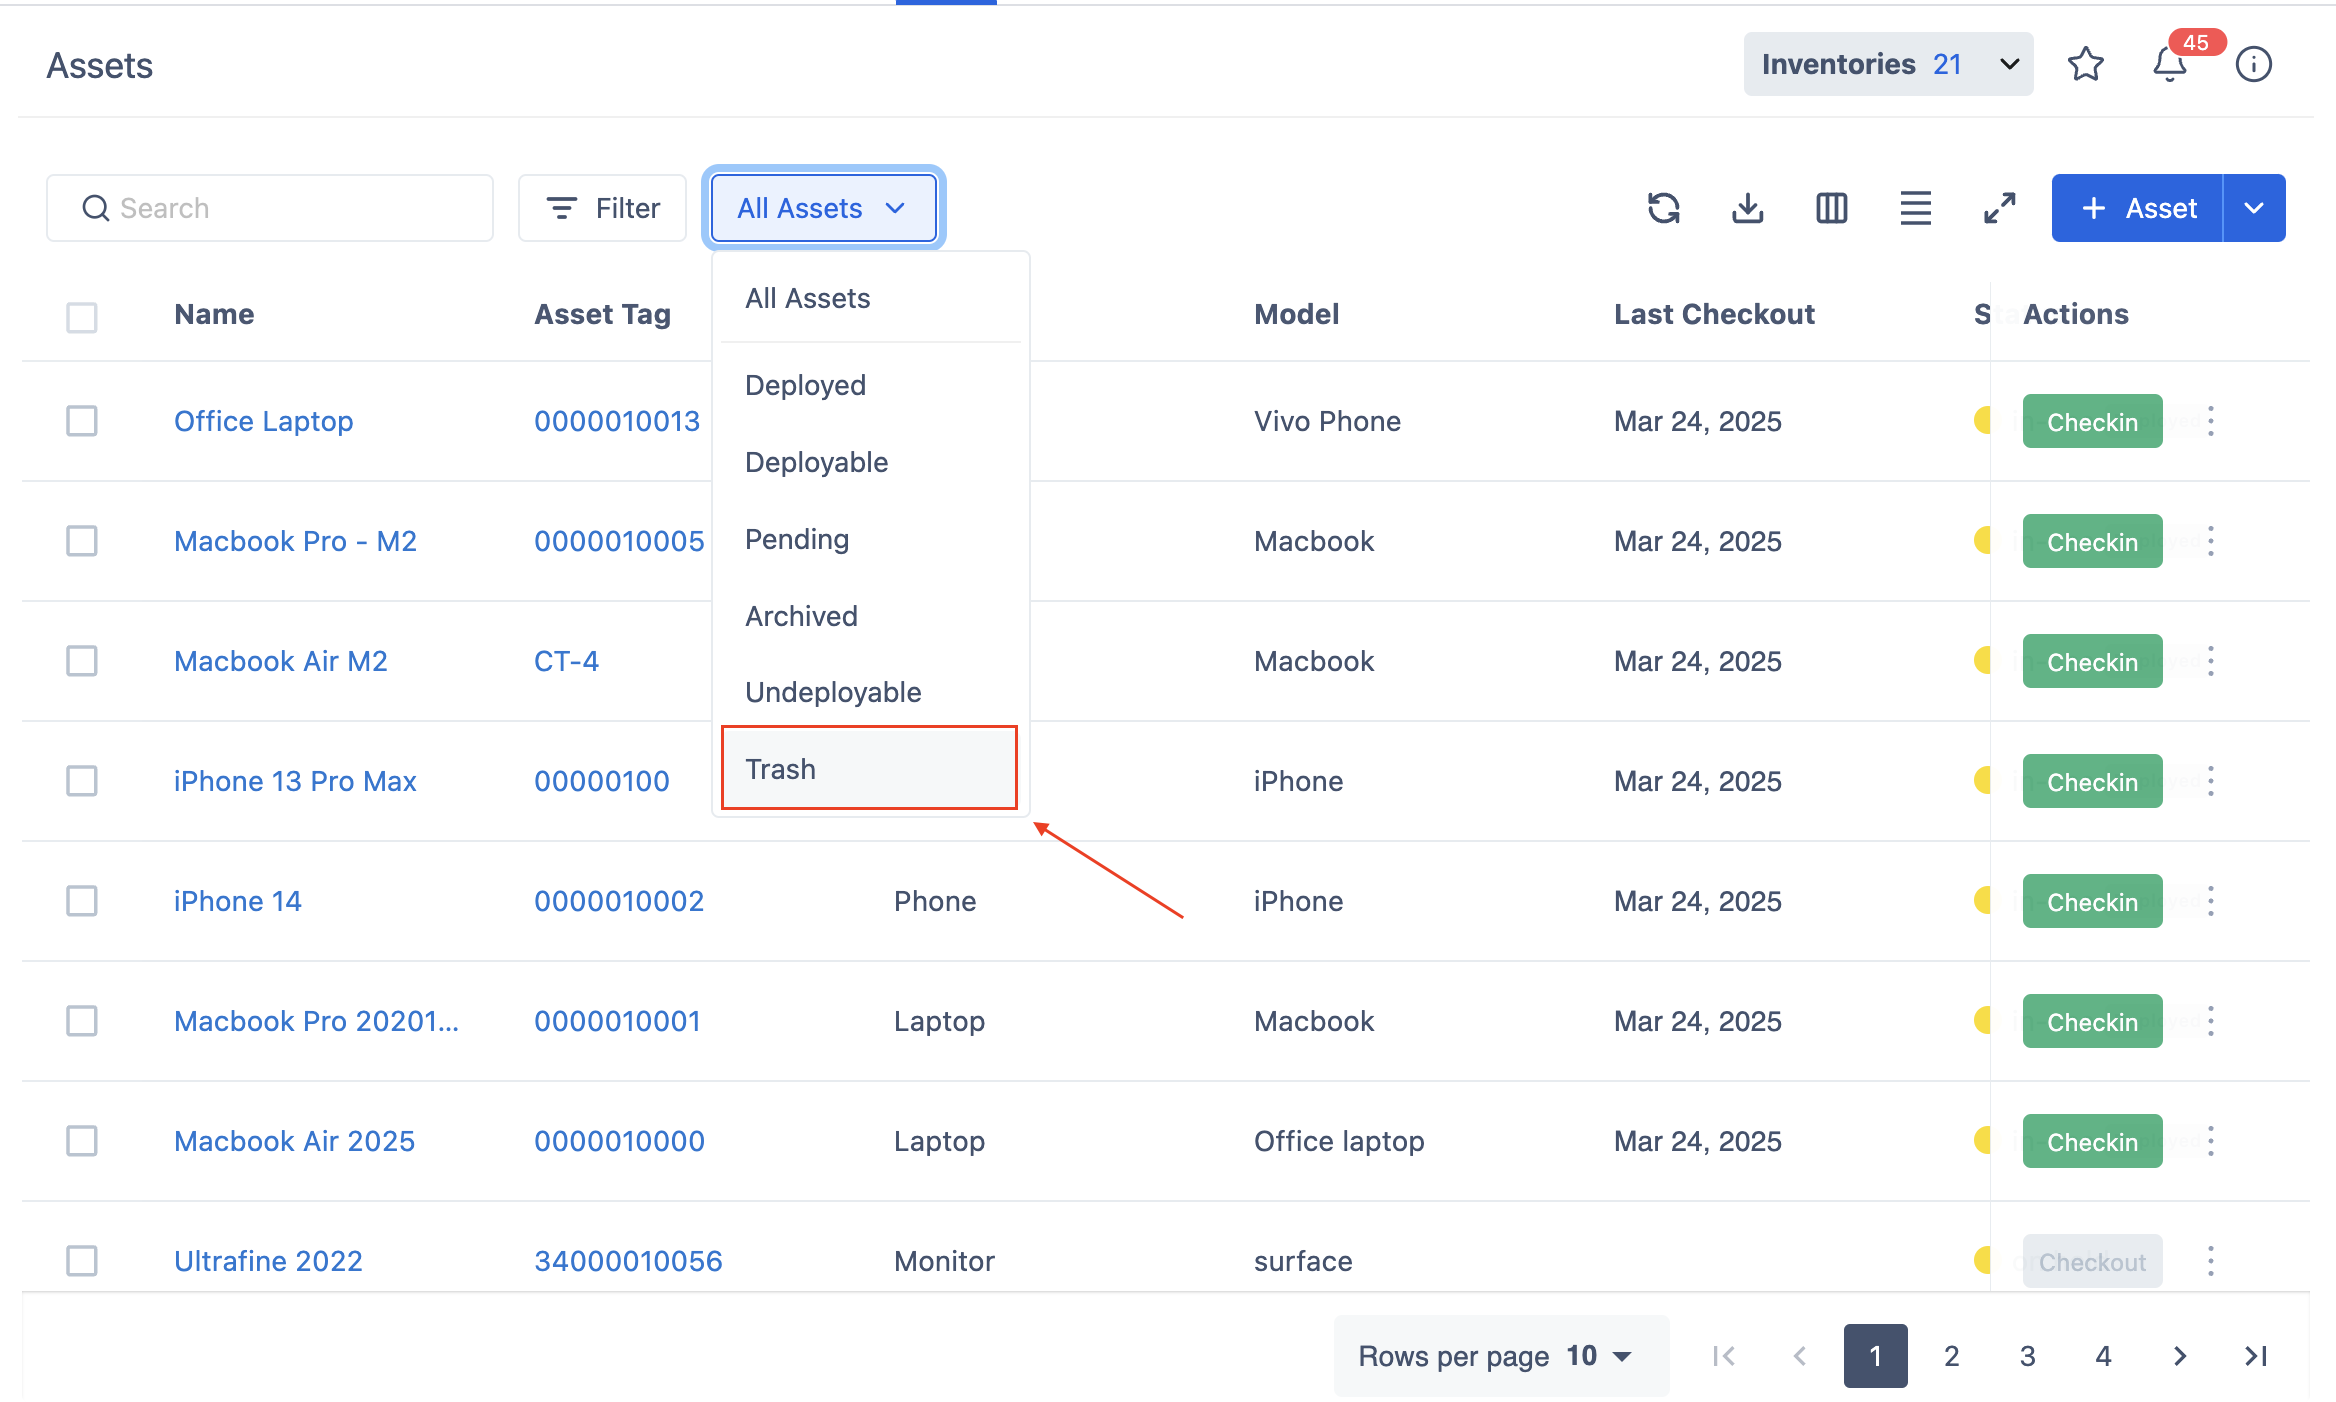Viewport: 2336px width, 1402px height.
Task: Select the Deployed filter option
Action: pos(806,385)
